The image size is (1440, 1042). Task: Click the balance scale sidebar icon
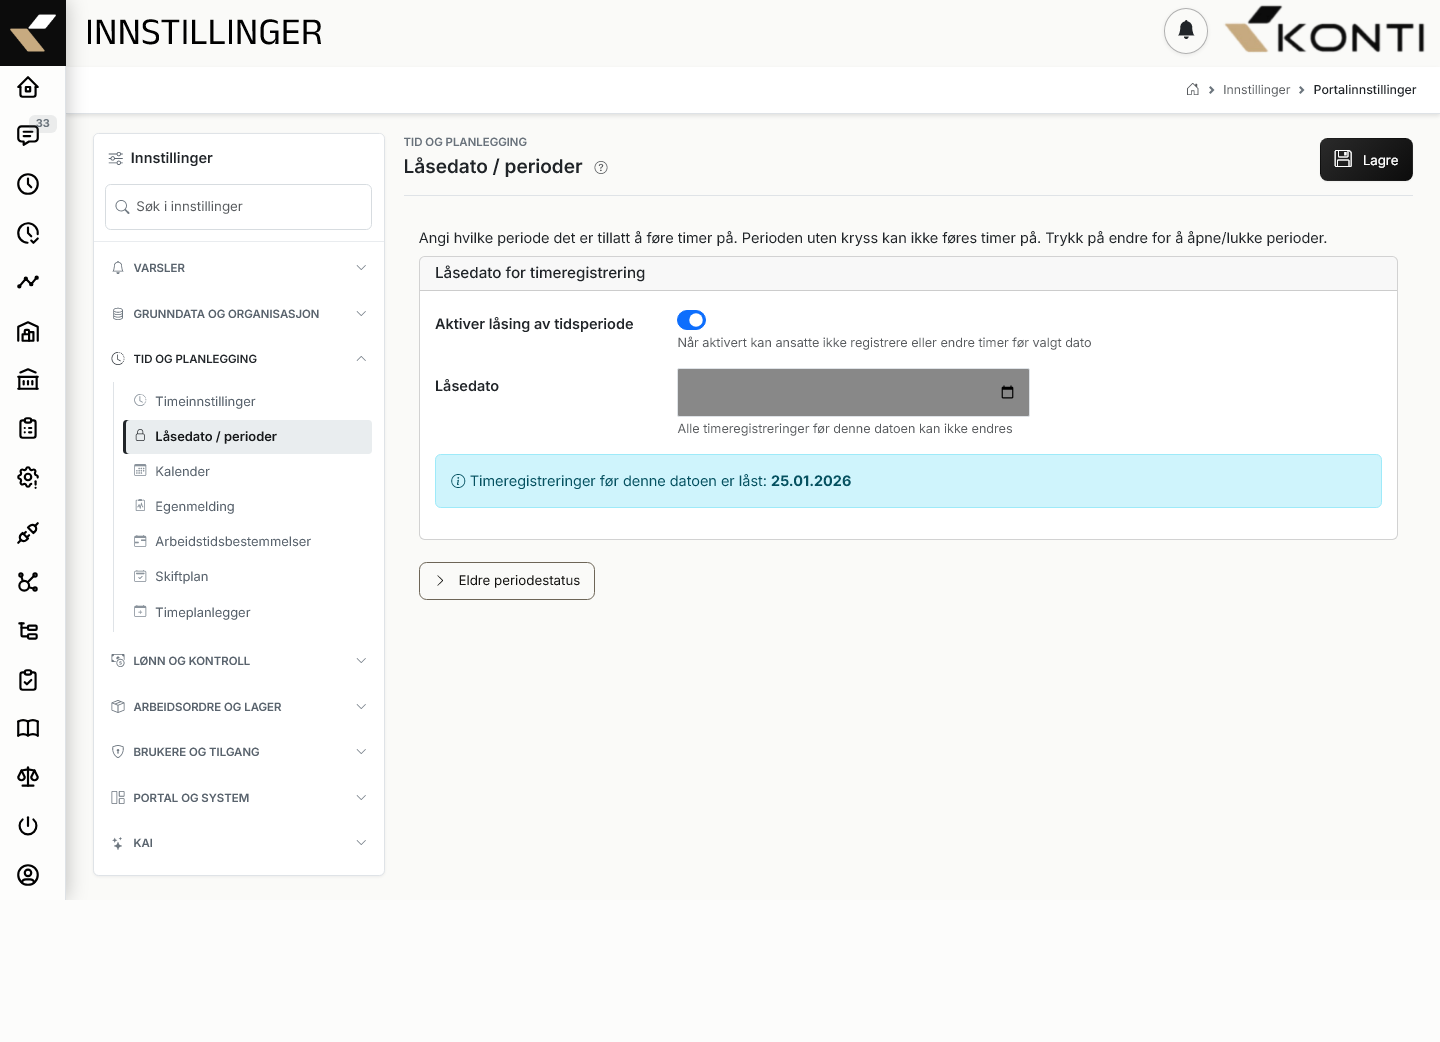tap(28, 777)
